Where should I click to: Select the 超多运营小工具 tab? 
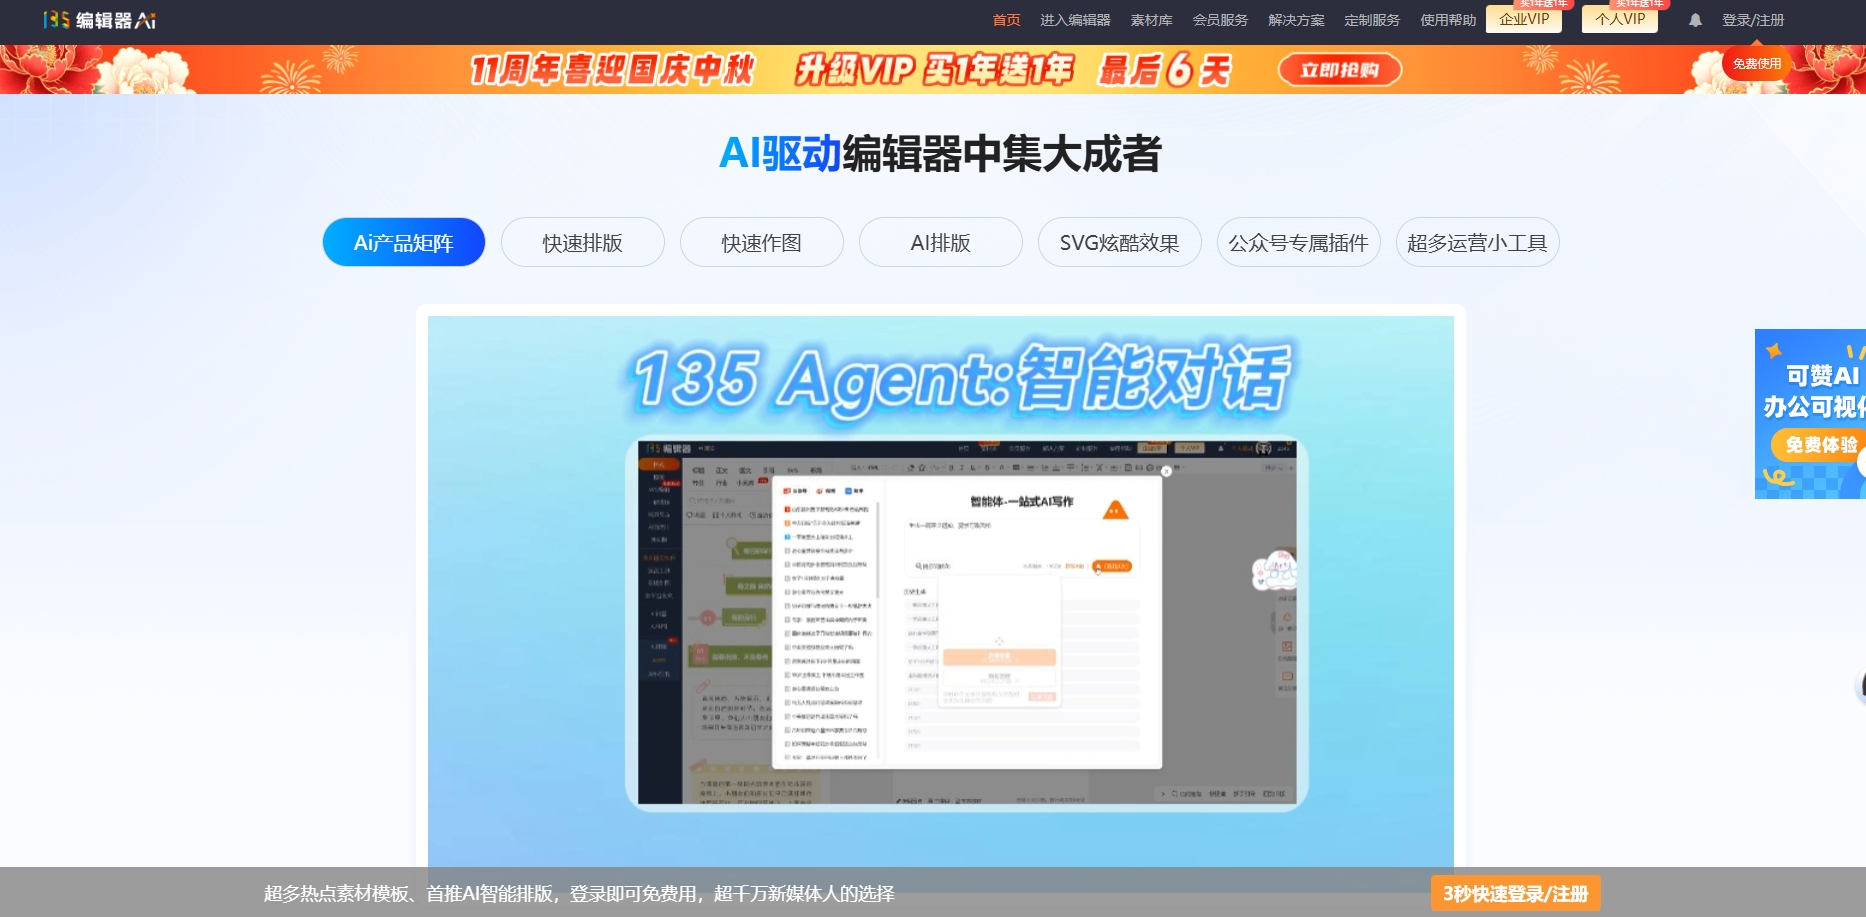[1477, 242]
